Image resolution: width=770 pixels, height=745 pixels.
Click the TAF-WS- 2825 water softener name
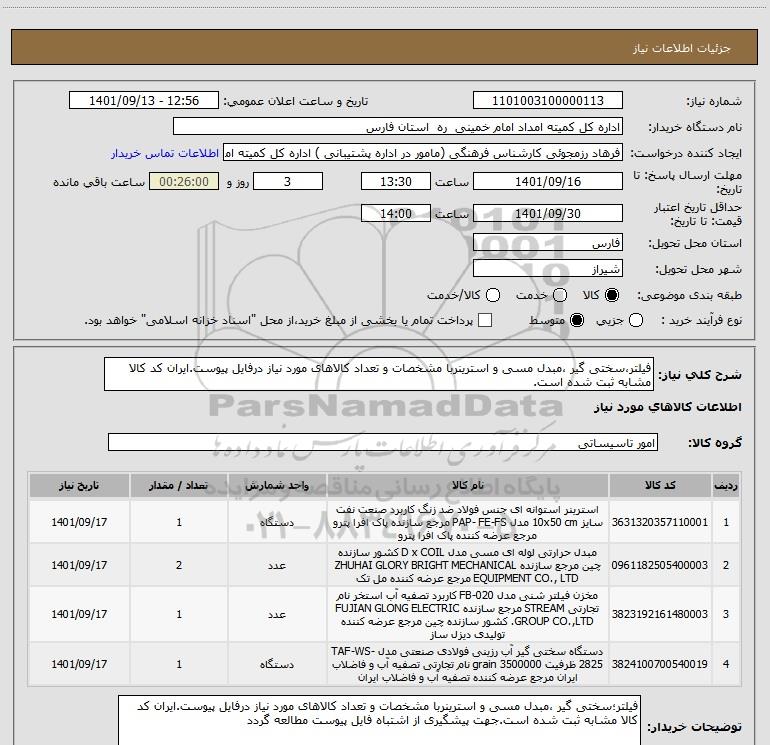(x=468, y=664)
